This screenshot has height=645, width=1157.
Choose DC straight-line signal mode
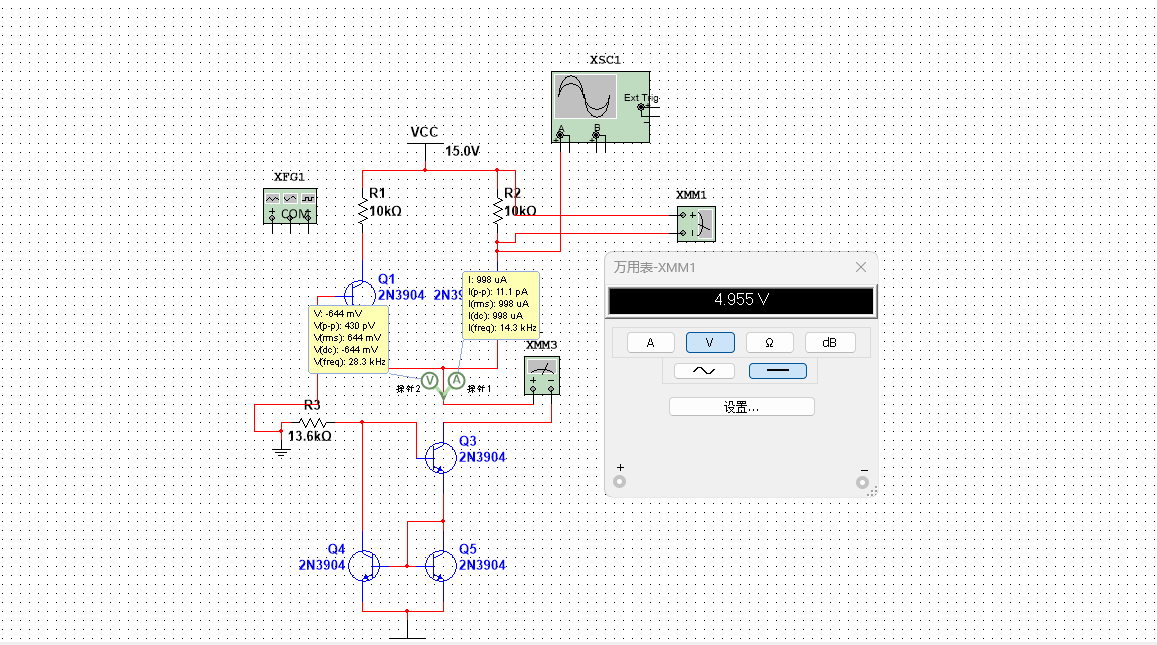[x=778, y=370]
